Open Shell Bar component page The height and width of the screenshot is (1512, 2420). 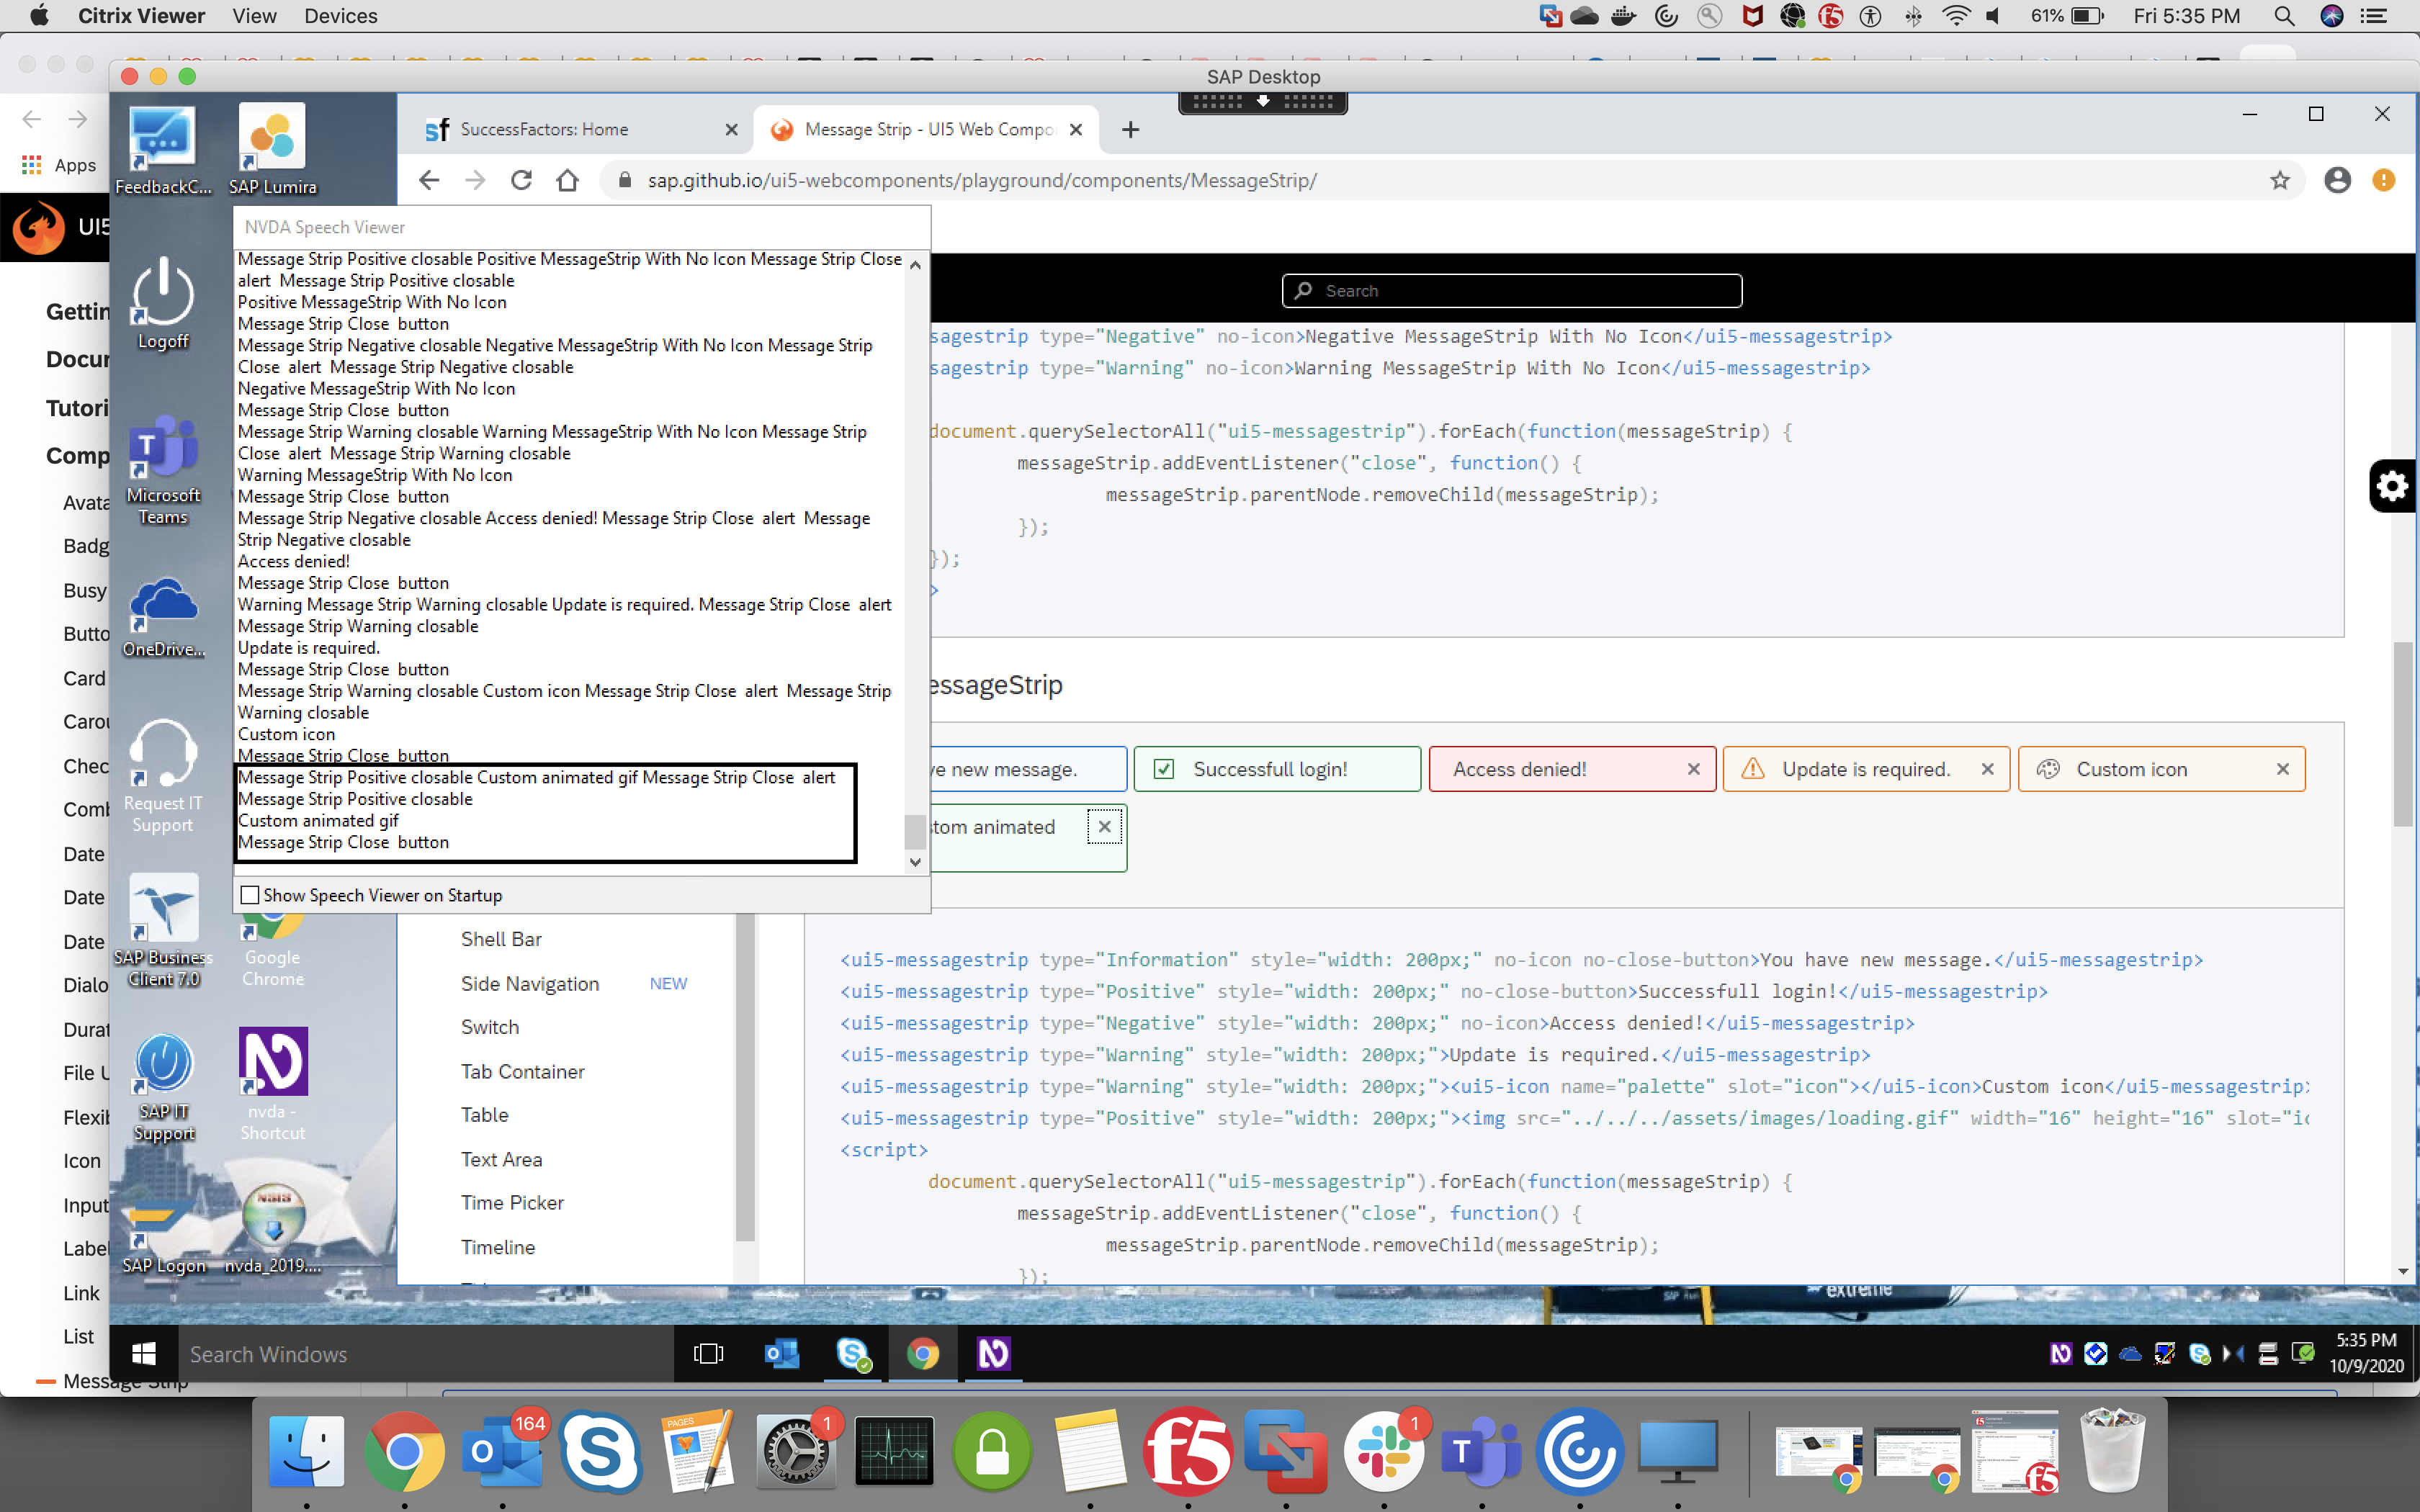coord(501,939)
